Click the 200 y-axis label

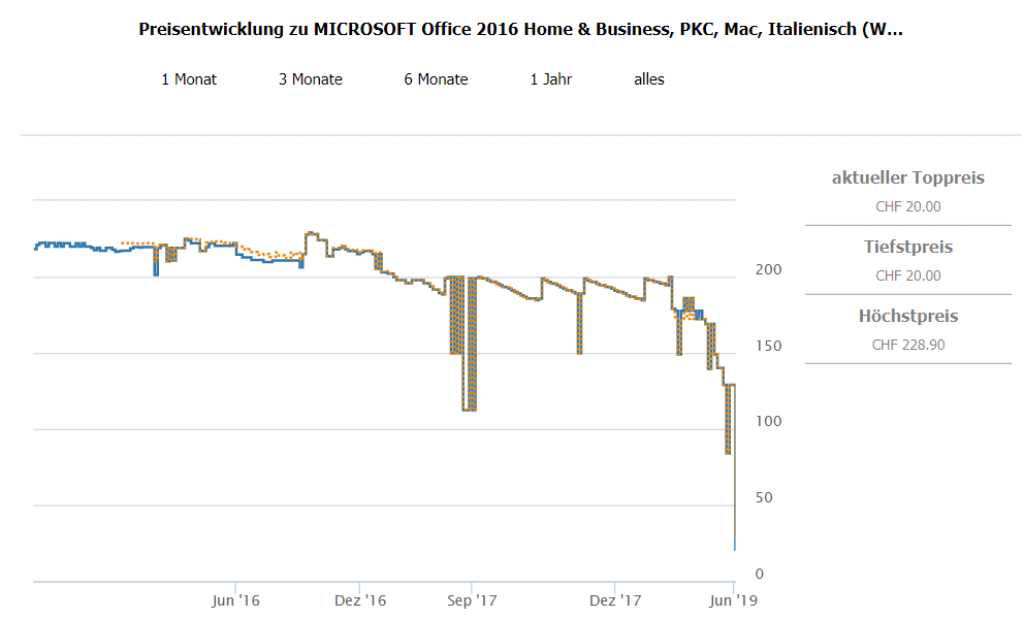point(767,270)
